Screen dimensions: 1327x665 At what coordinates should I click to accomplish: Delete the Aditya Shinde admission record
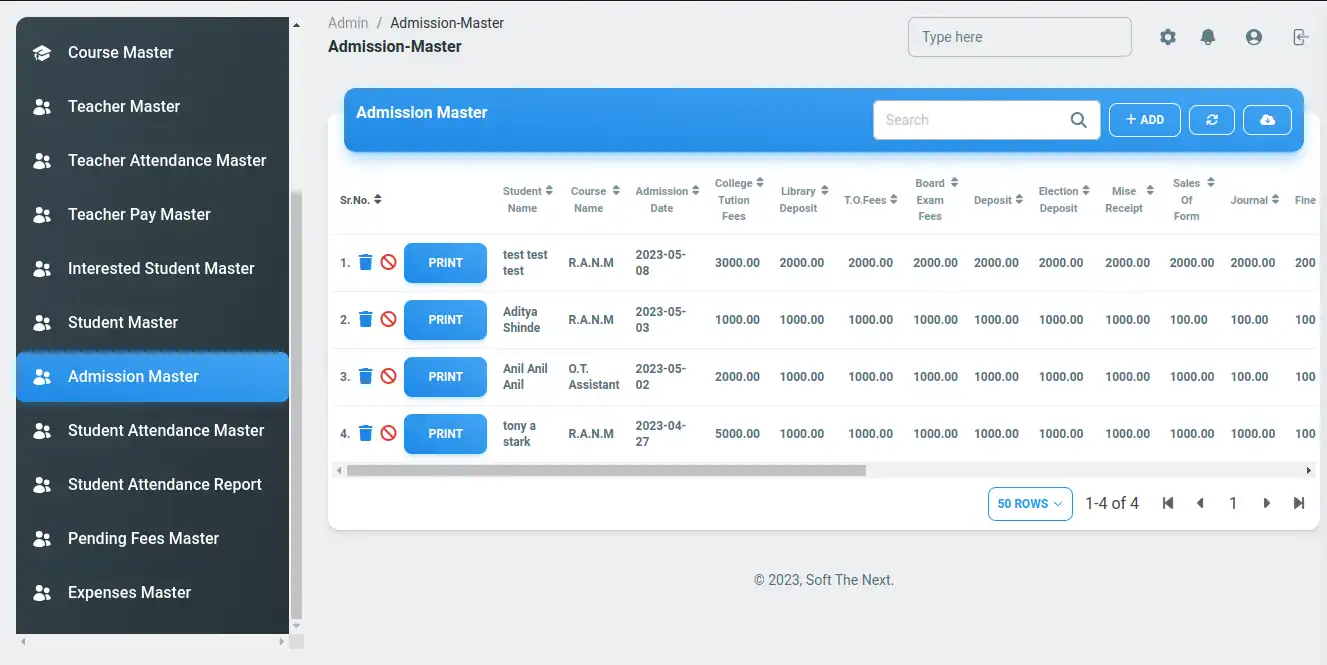[366, 320]
